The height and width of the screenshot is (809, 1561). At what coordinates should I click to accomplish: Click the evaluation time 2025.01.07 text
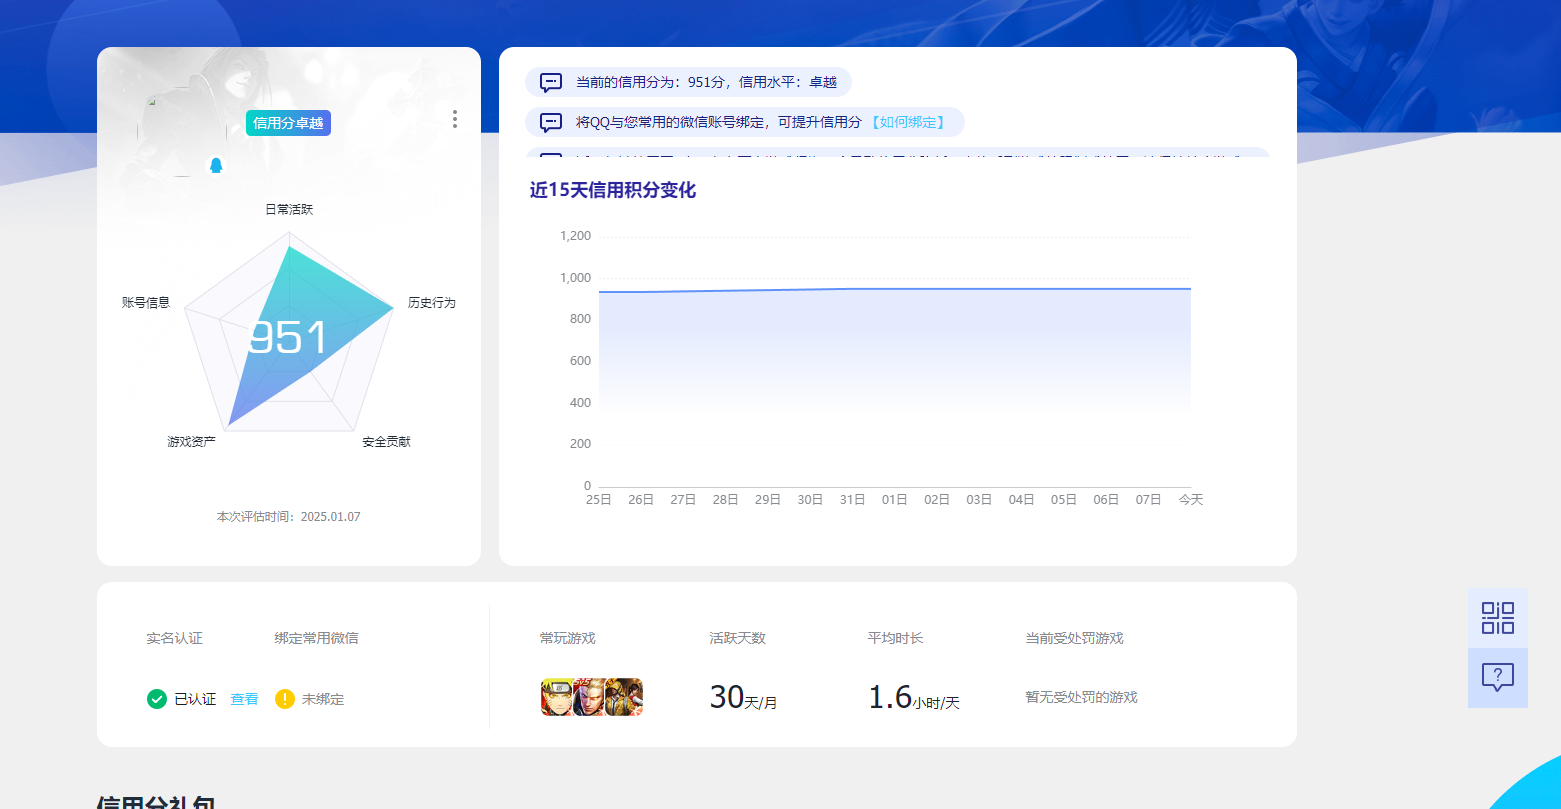289,517
